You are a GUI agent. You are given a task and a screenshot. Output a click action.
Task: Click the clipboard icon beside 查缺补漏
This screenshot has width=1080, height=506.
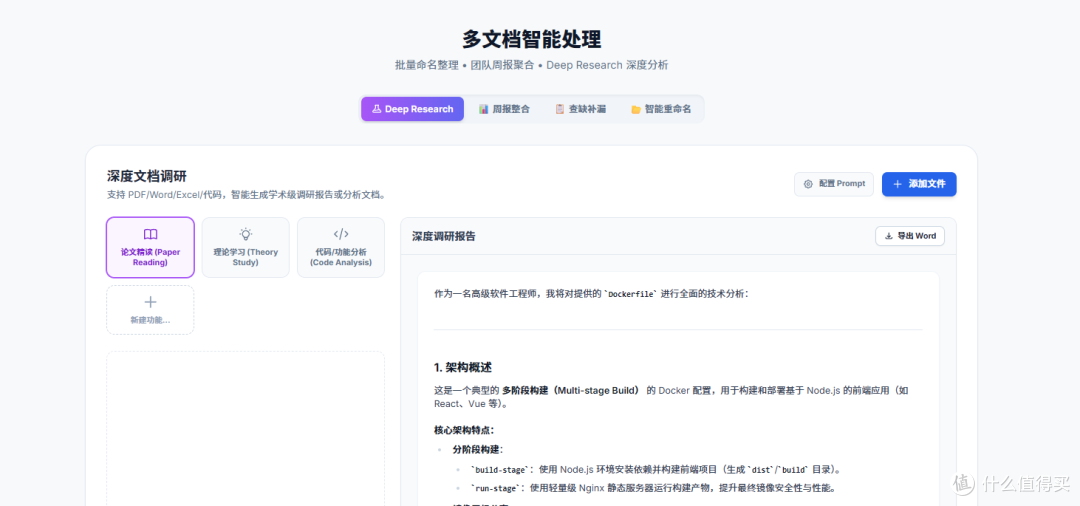(559, 109)
